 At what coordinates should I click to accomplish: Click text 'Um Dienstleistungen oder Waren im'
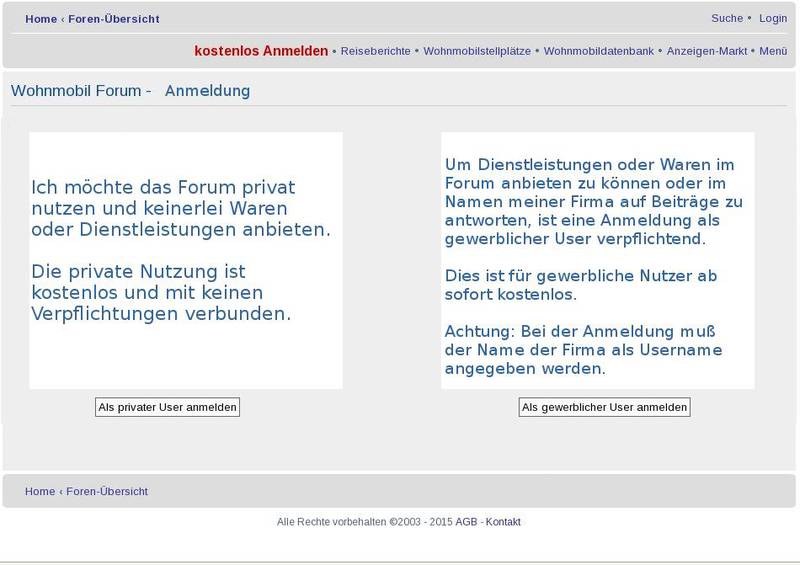(x=589, y=165)
